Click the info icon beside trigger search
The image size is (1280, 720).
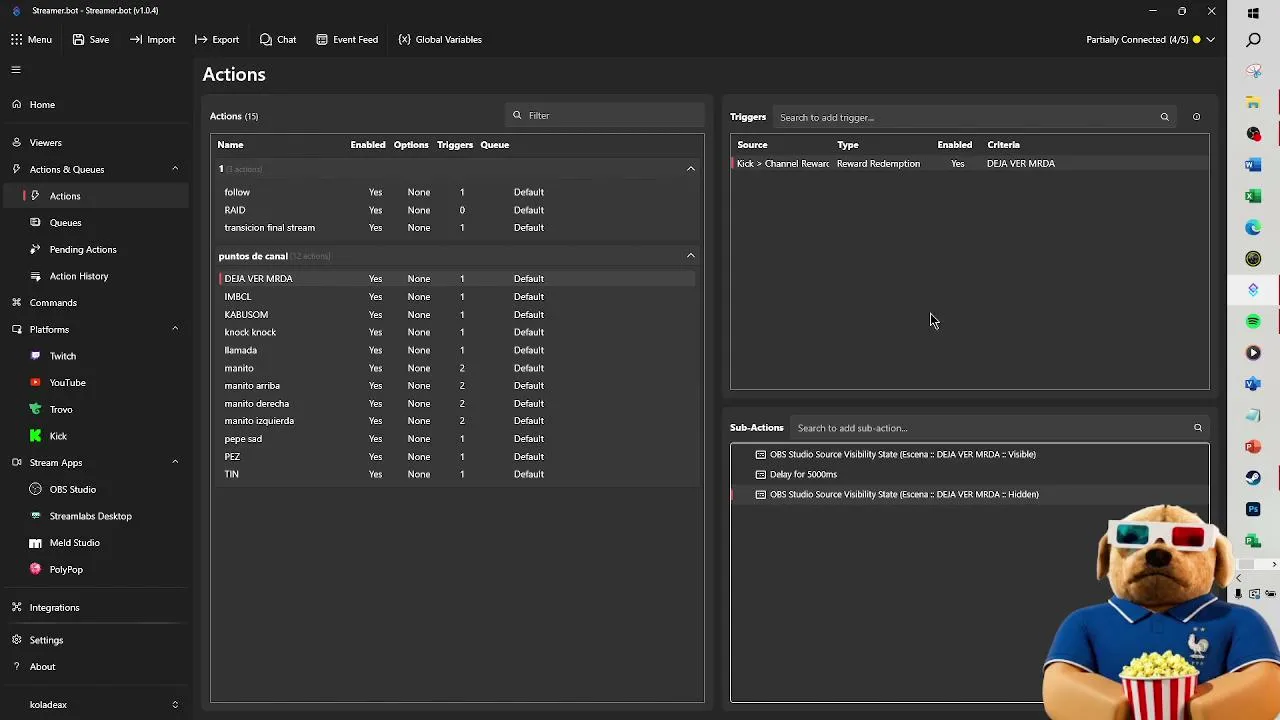[1196, 117]
